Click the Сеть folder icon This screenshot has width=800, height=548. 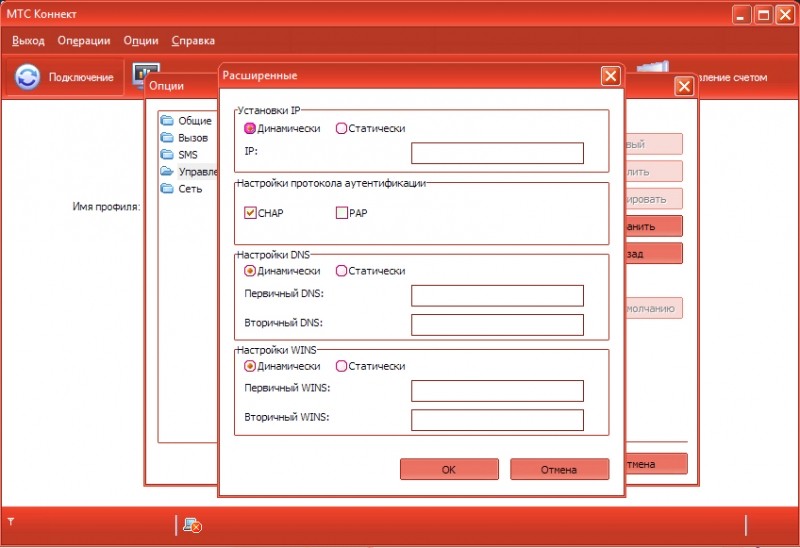pyautogui.click(x=167, y=188)
